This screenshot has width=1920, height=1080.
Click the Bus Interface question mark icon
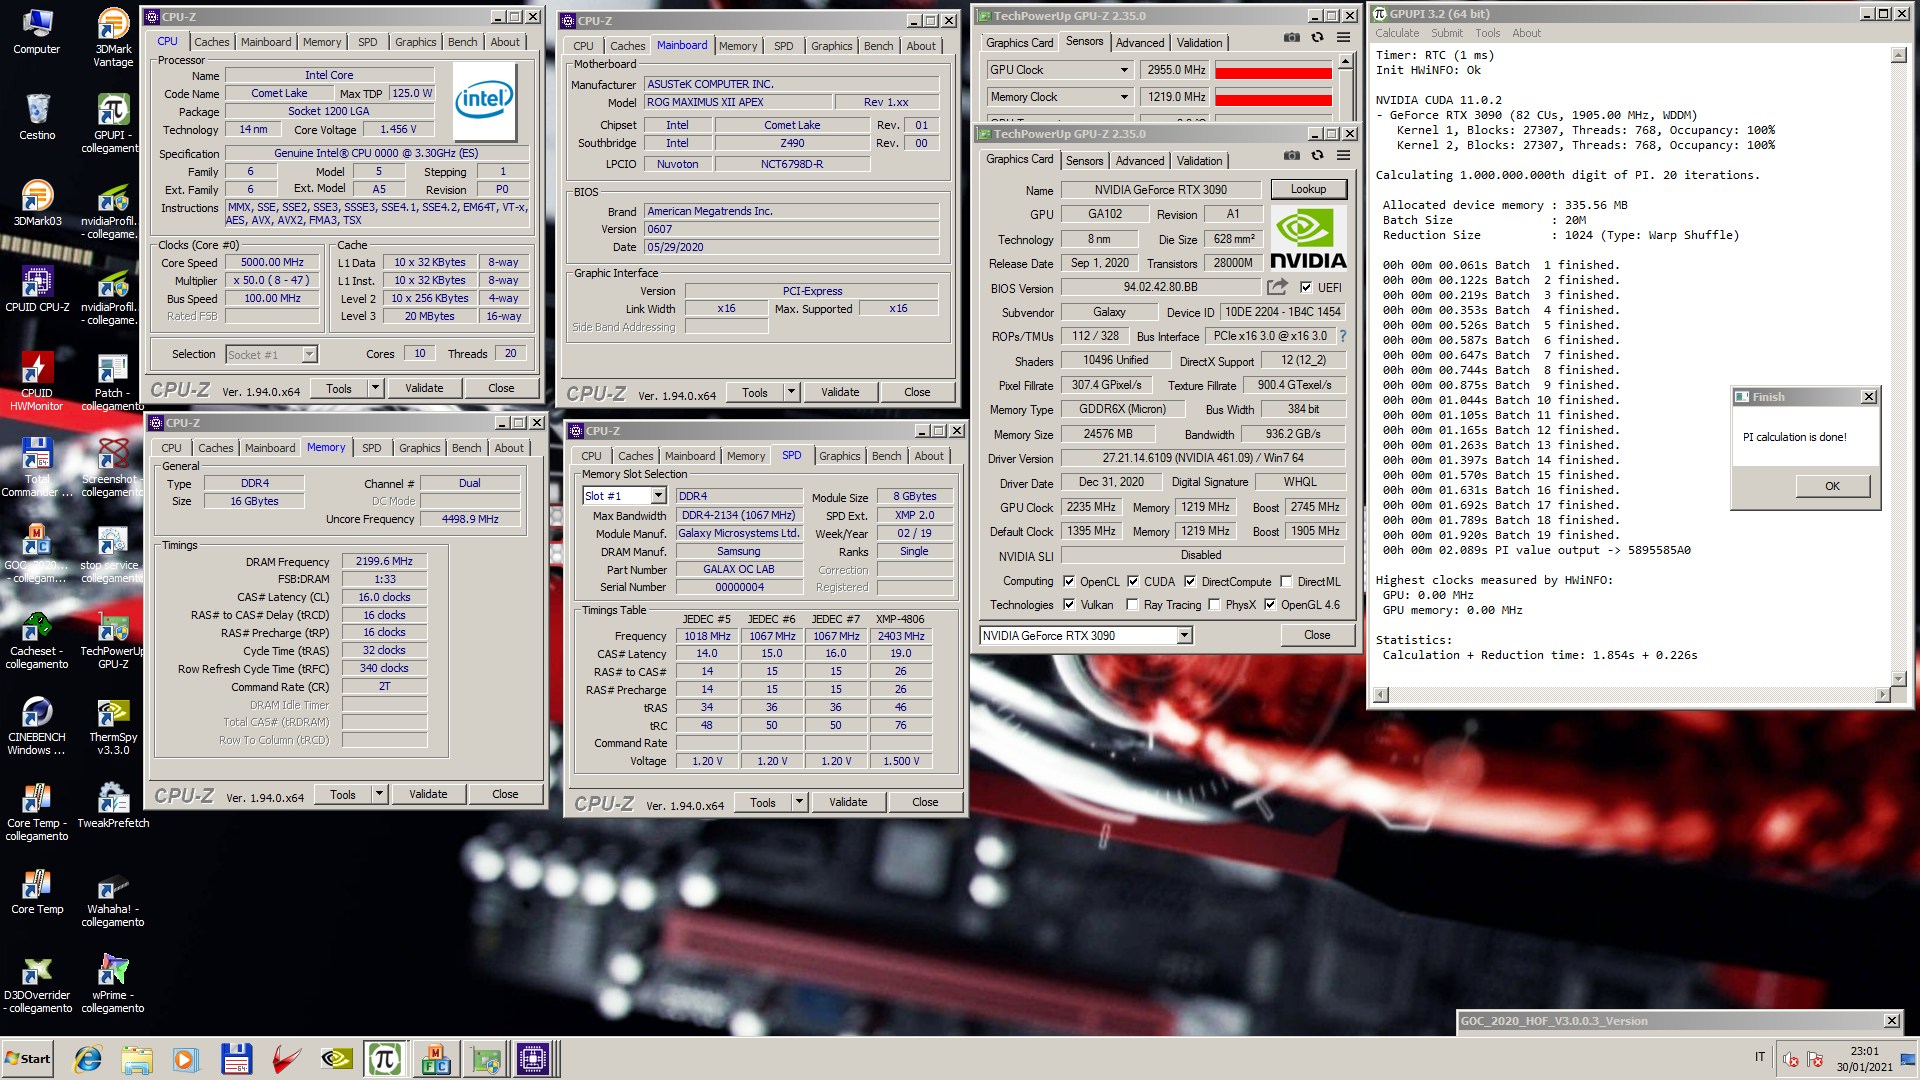coord(1343,336)
